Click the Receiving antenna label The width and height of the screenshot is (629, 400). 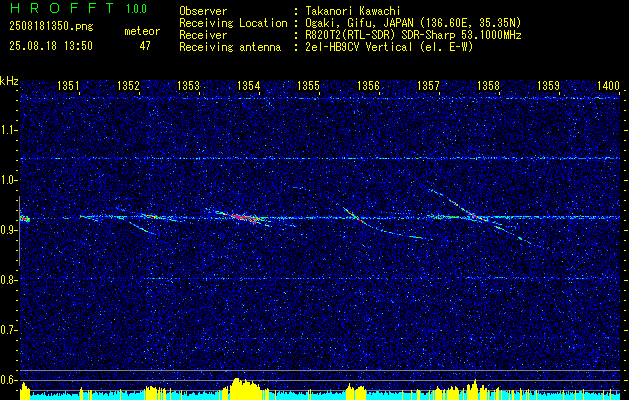230,47
